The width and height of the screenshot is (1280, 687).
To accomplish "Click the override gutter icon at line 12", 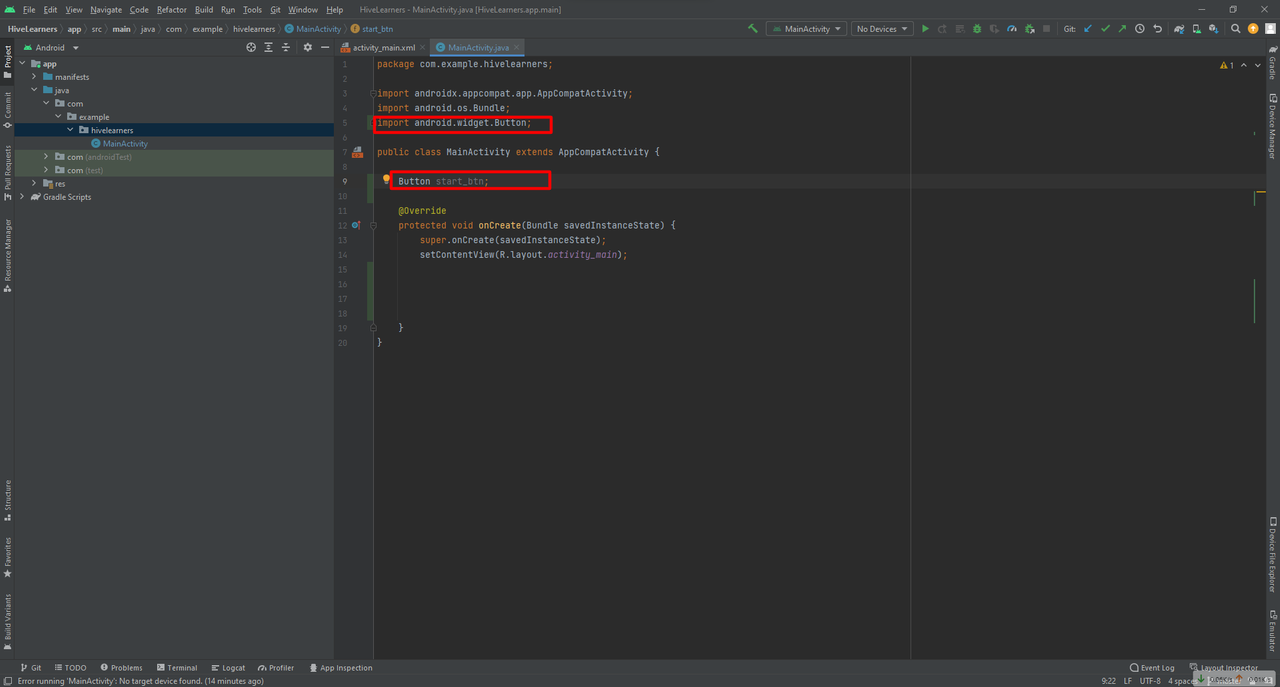I will 356,225.
